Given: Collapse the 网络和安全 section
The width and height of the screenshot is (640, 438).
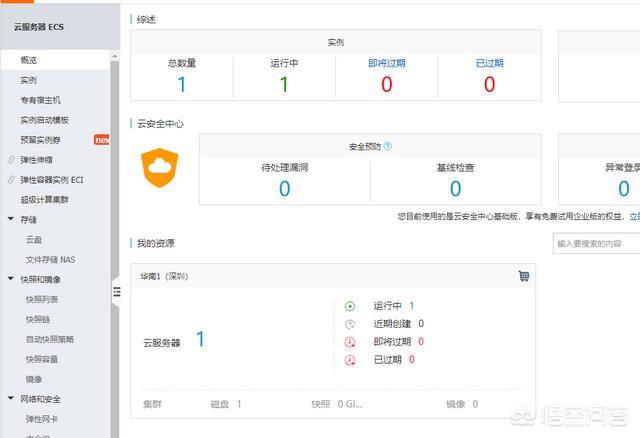Looking at the screenshot, I should (11, 398).
